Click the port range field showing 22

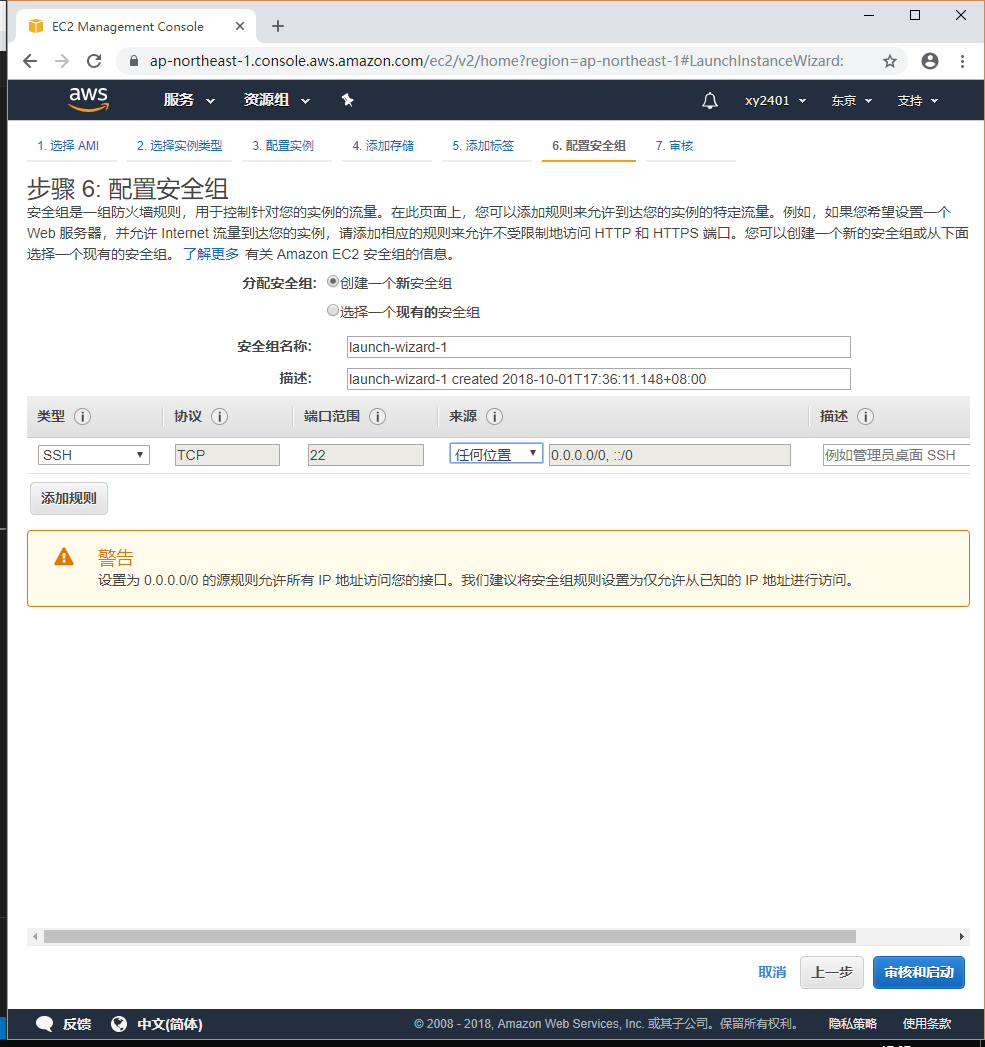click(x=366, y=455)
